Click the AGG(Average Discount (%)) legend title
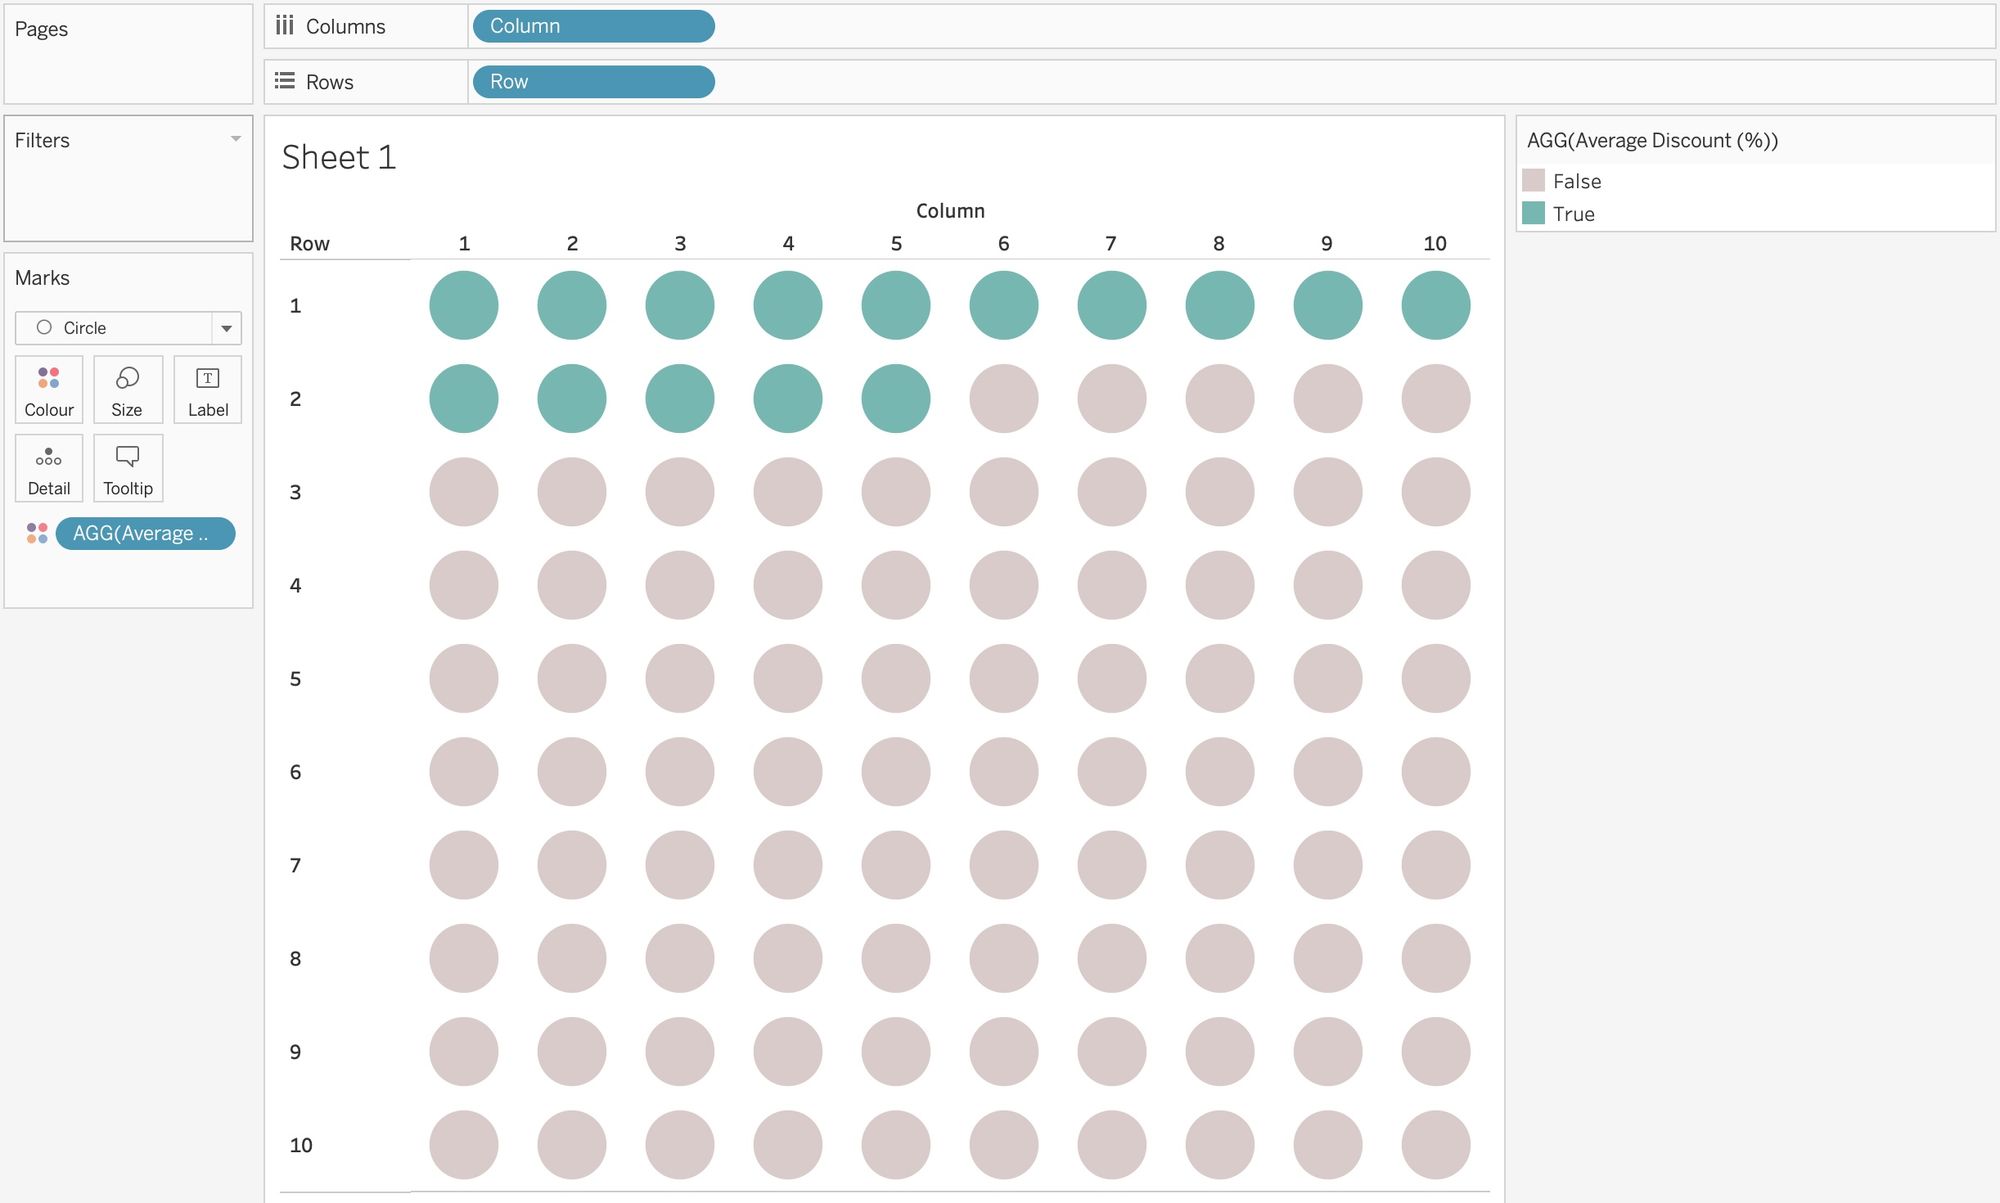The width and height of the screenshot is (2000, 1203). click(x=1652, y=140)
